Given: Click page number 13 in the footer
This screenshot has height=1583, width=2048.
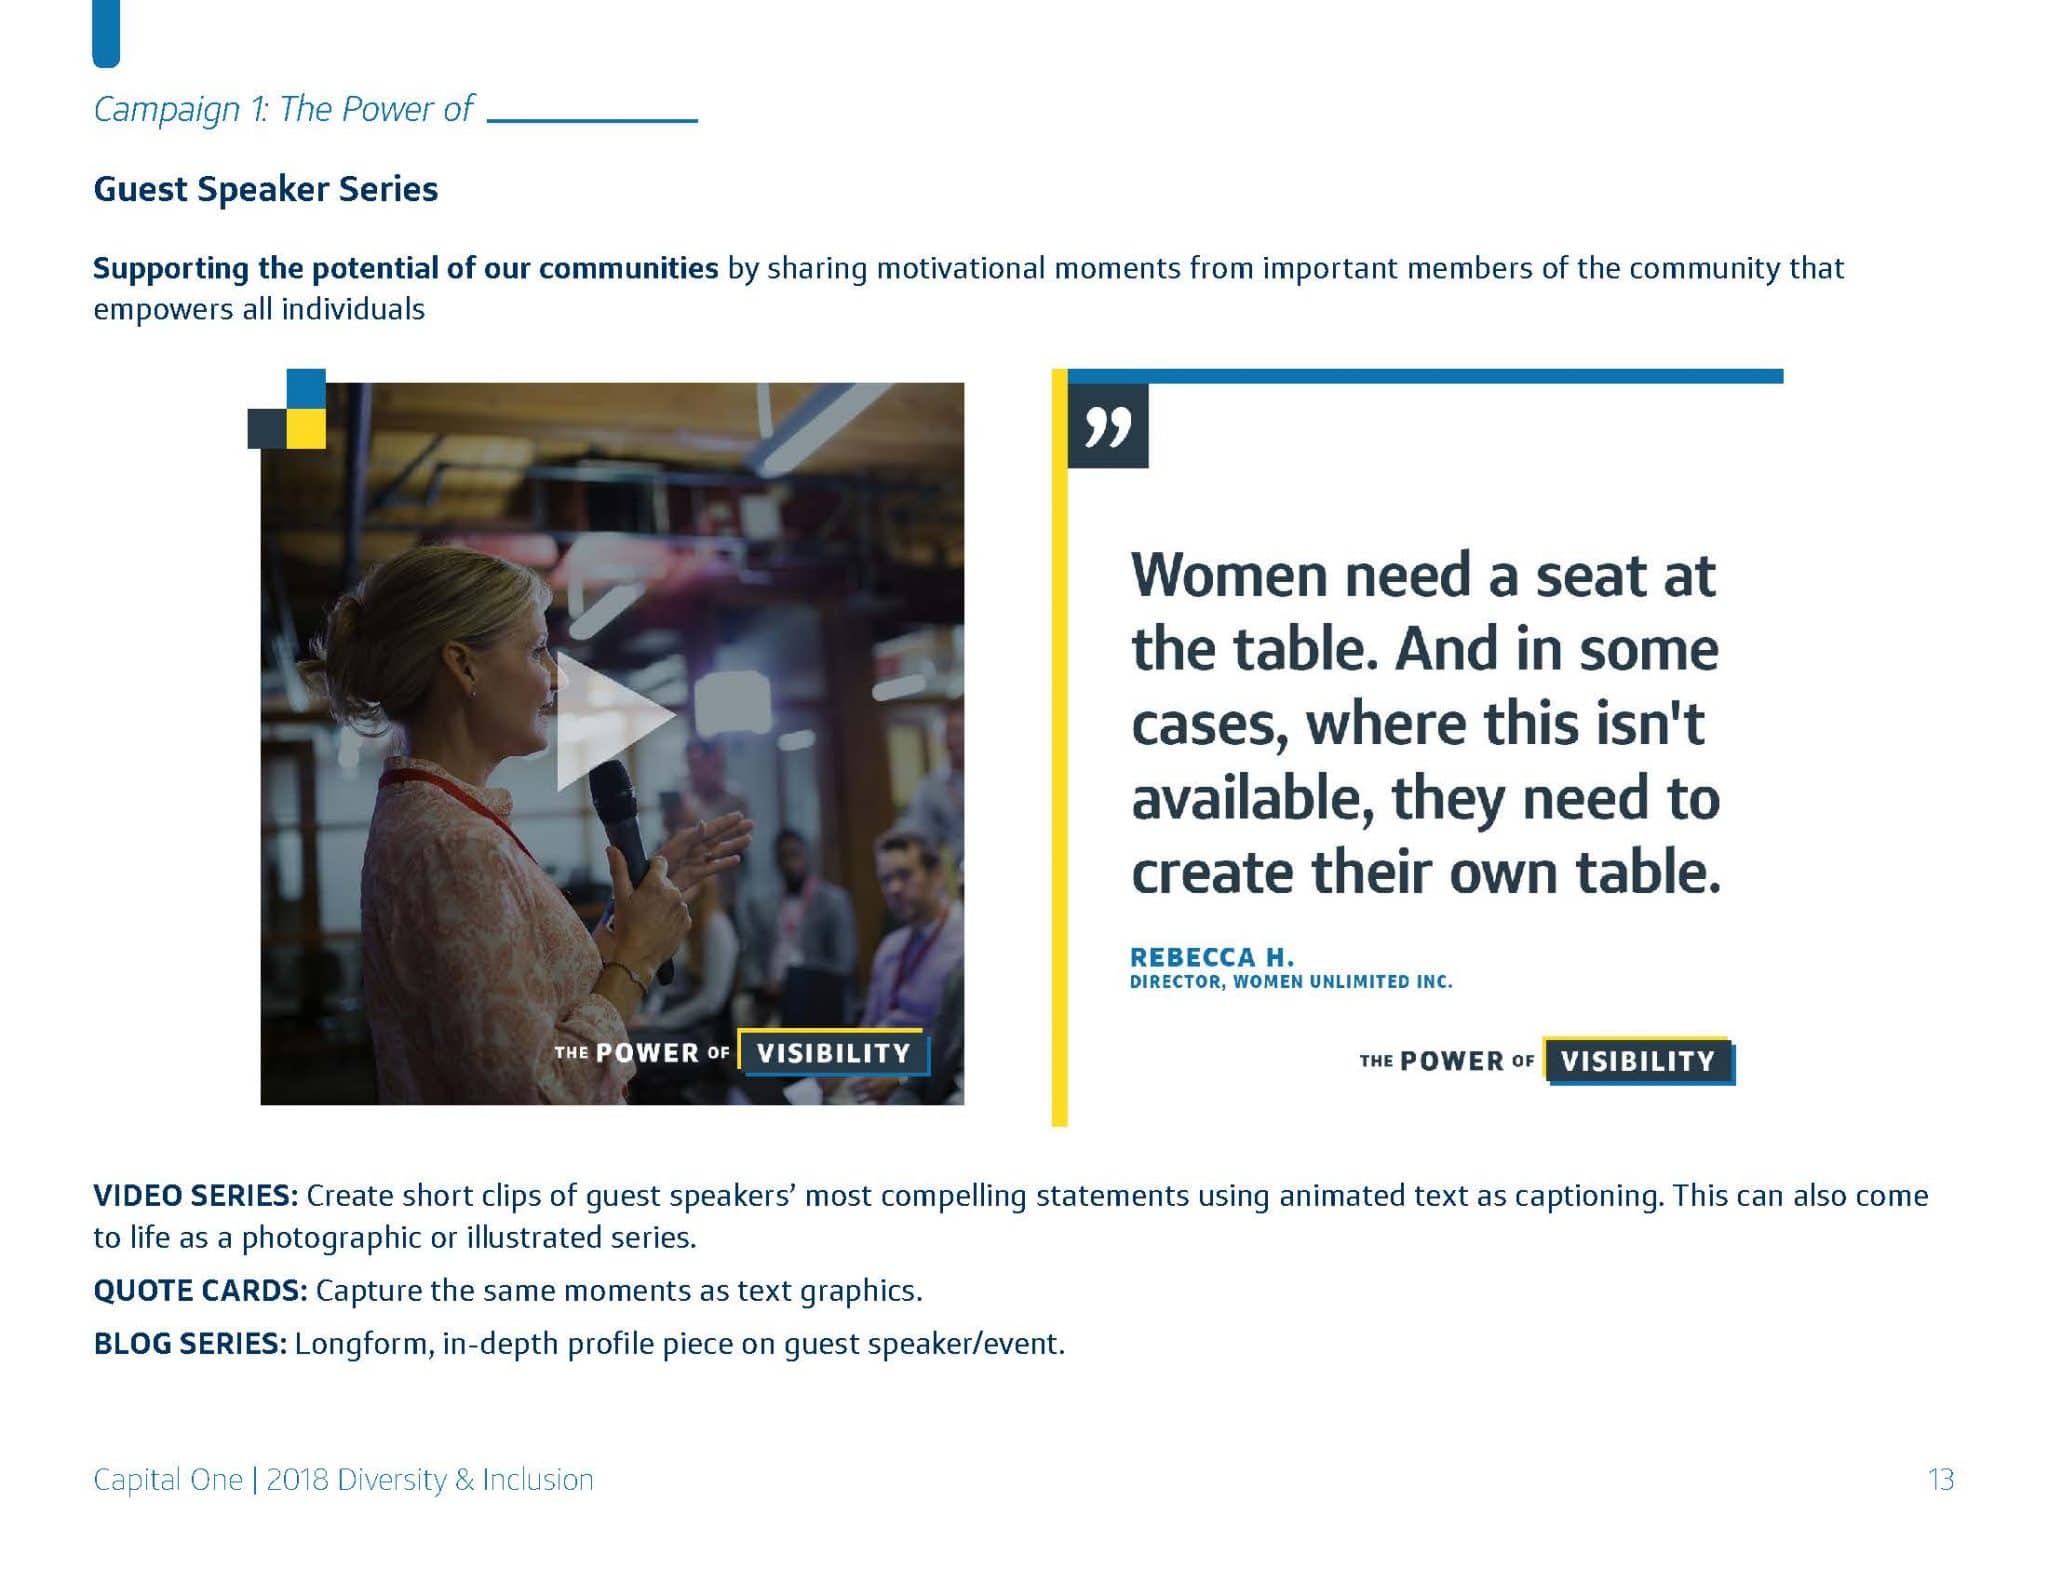Looking at the screenshot, I should [1941, 1480].
